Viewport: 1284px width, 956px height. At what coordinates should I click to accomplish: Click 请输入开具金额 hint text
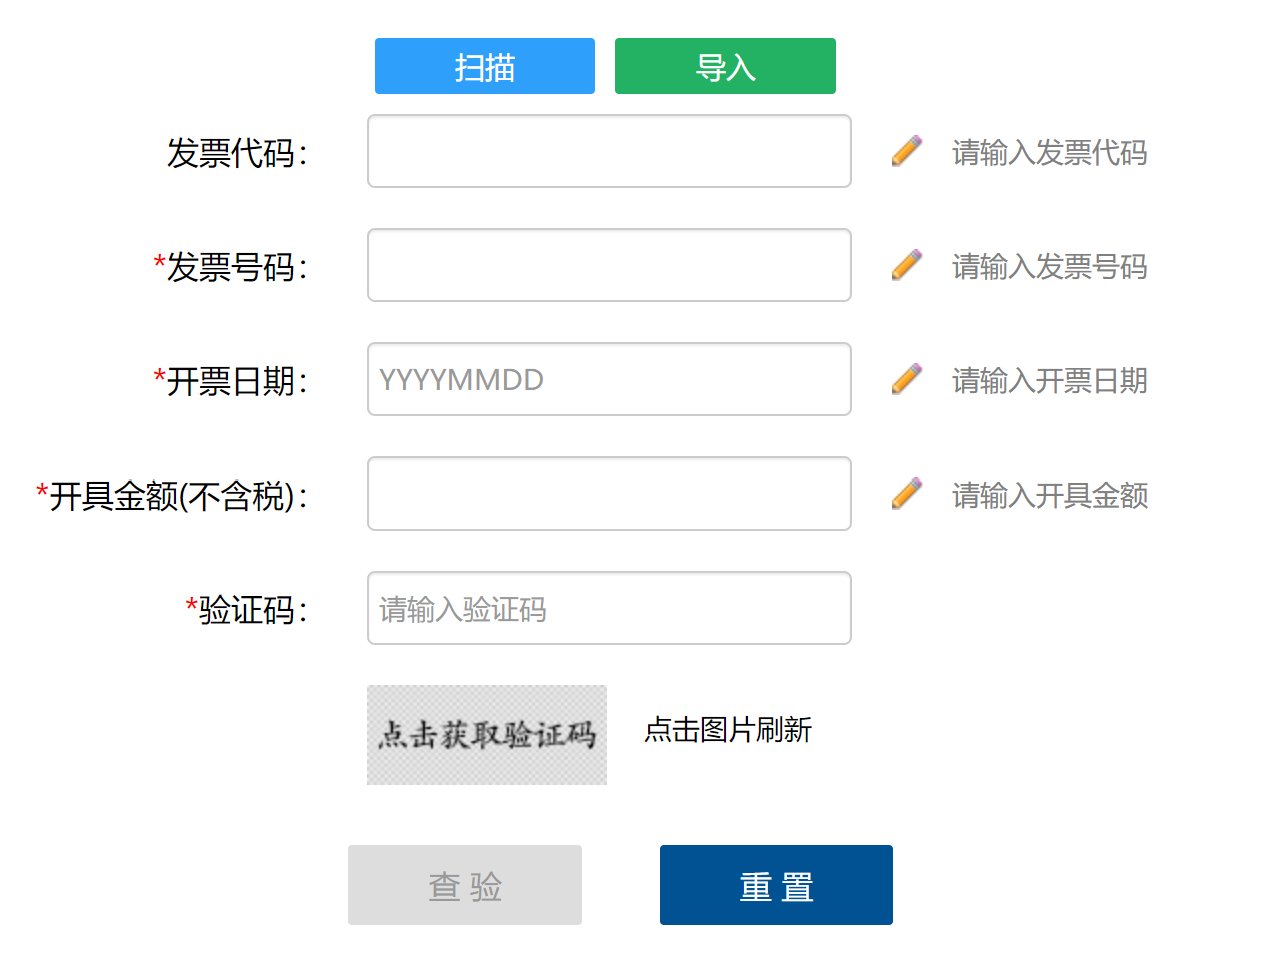click(x=1049, y=496)
